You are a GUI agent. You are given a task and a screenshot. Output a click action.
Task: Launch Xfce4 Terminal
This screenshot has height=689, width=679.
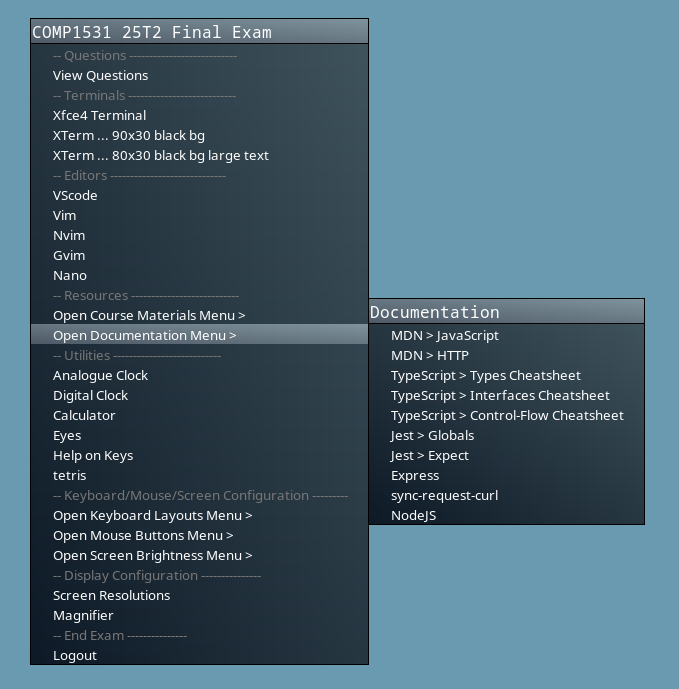[99, 116]
